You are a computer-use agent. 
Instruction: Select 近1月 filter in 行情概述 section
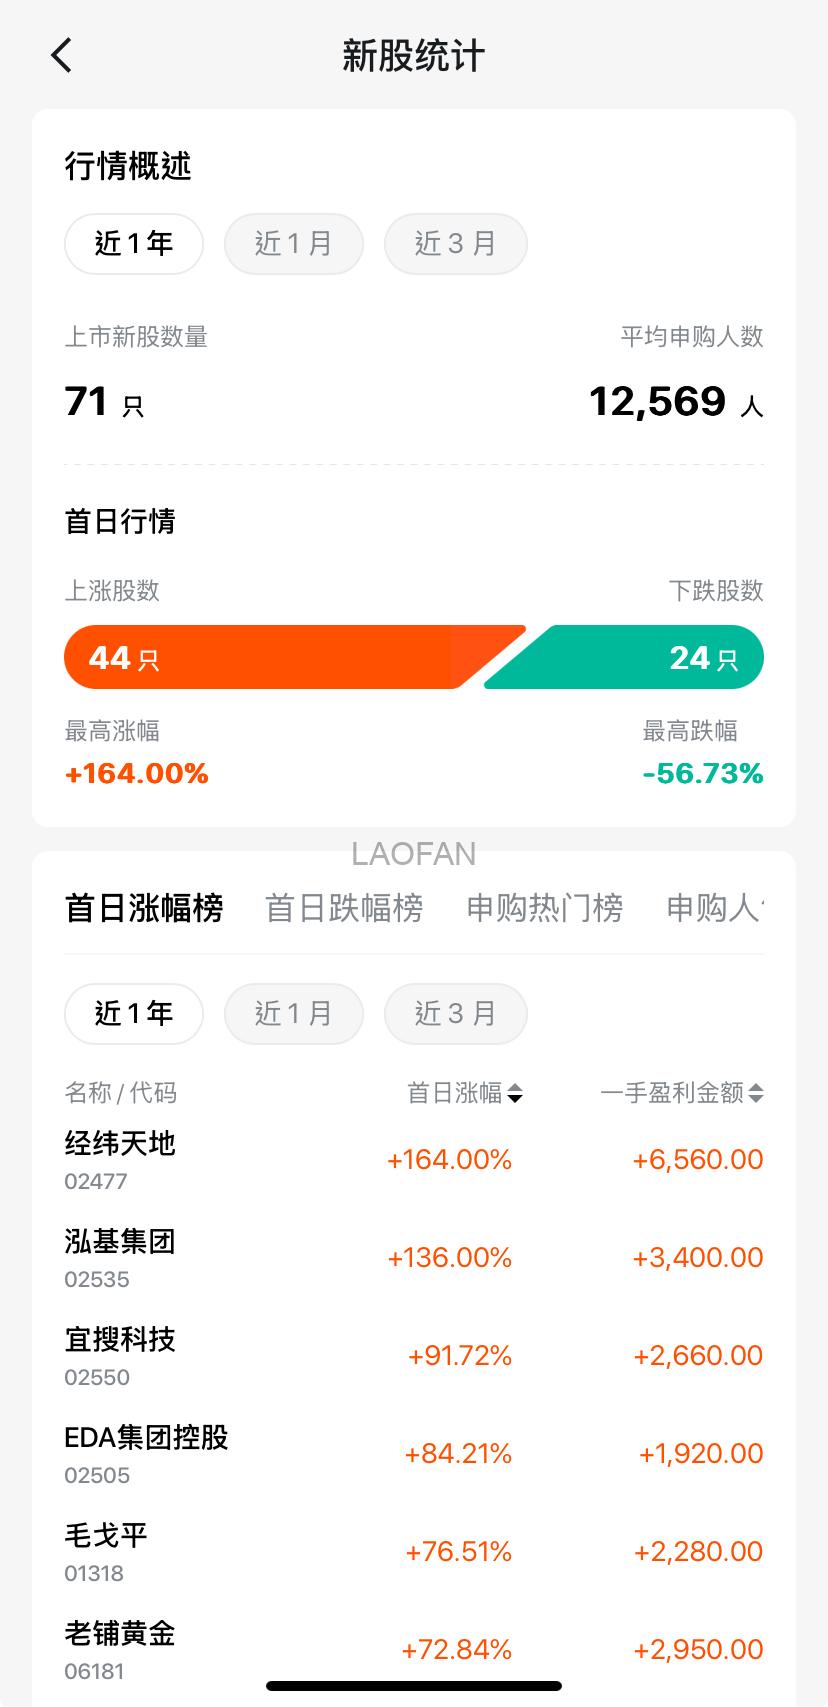(x=293, y=243)
